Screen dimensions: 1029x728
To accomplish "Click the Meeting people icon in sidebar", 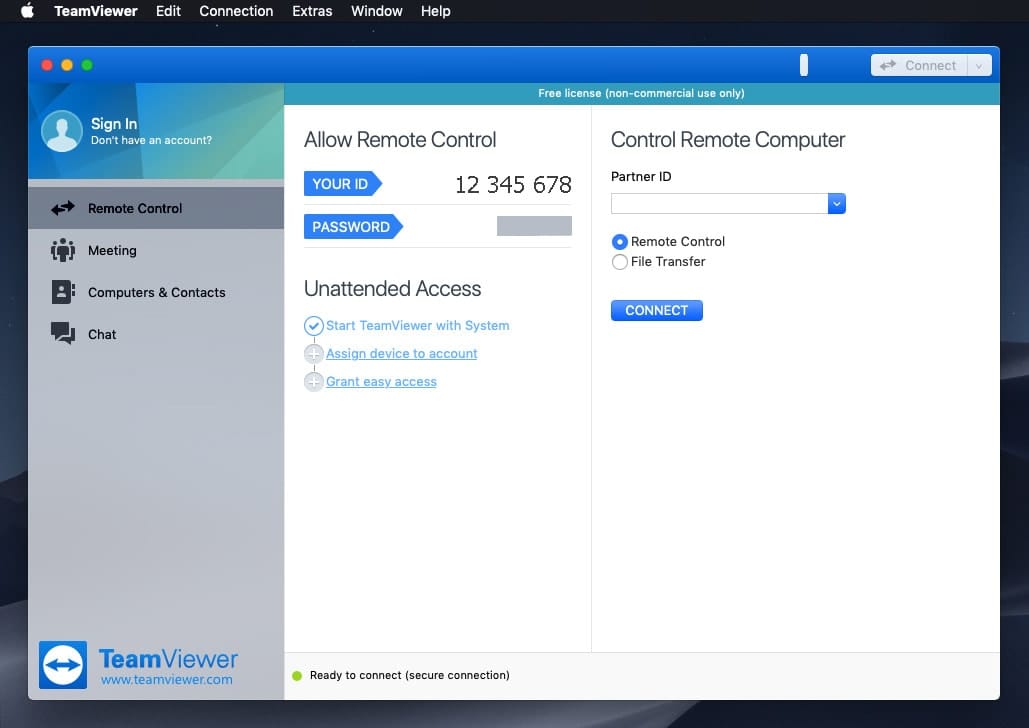I will click(63, 251).
